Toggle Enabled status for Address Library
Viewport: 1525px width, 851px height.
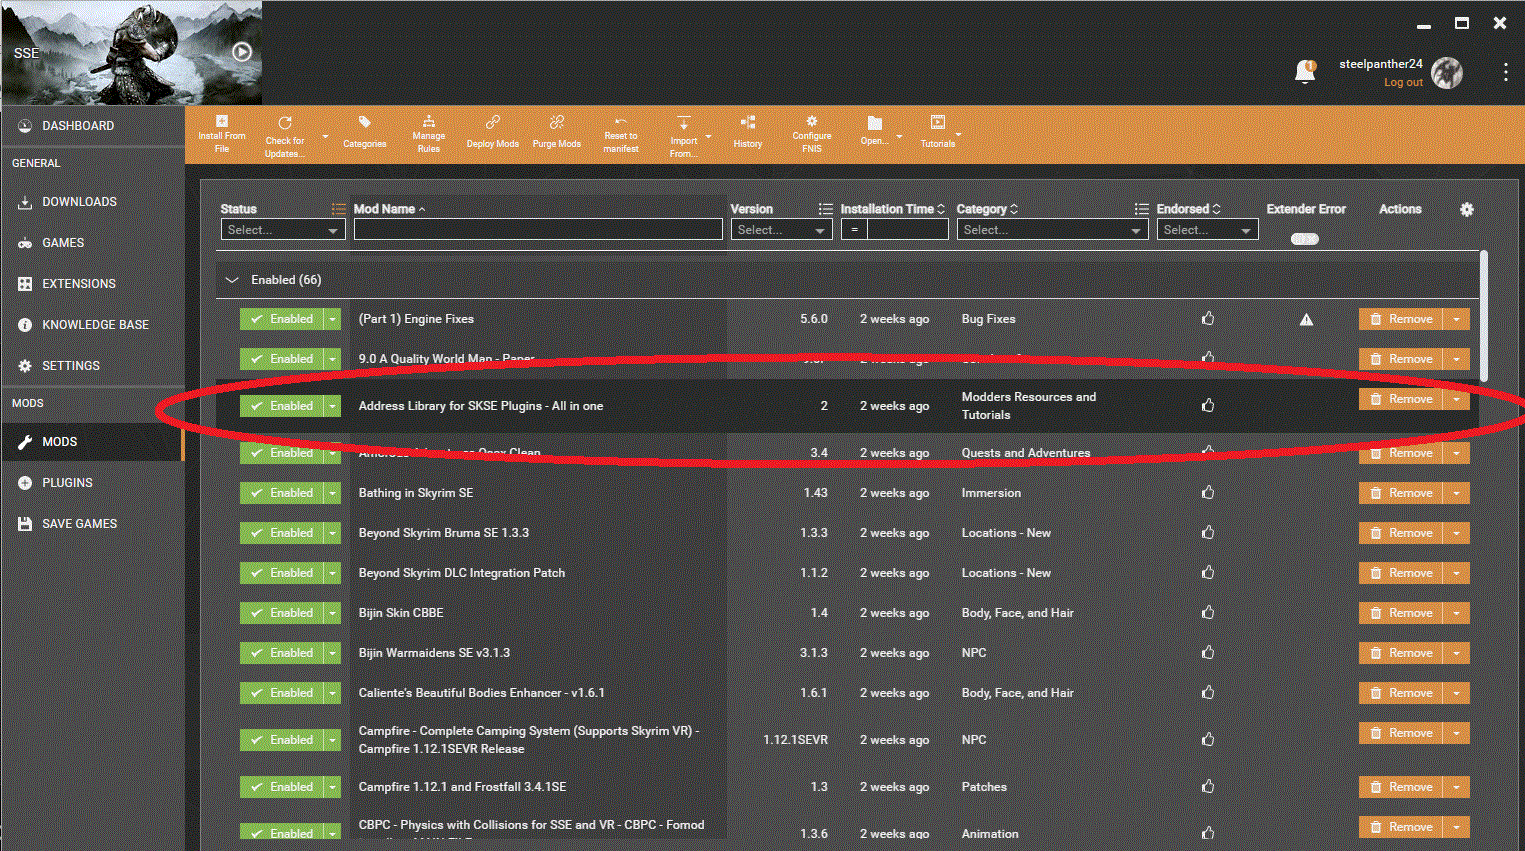pyautogui.click(x=281, y=406)
